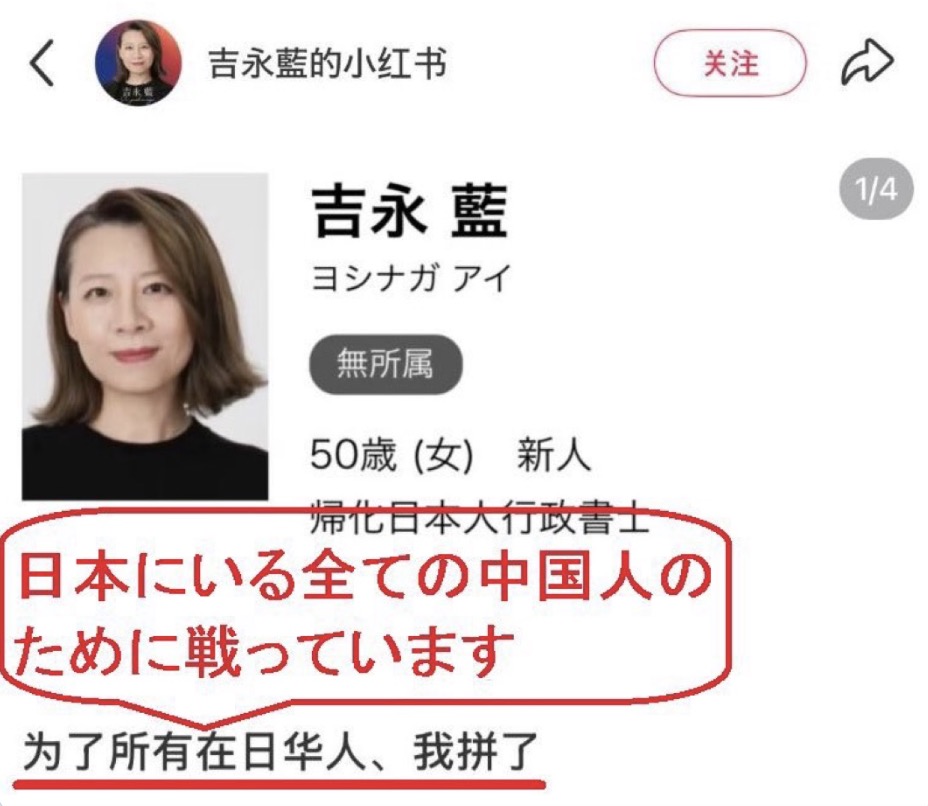Select caption phrase 我拼了

(475, 752)
